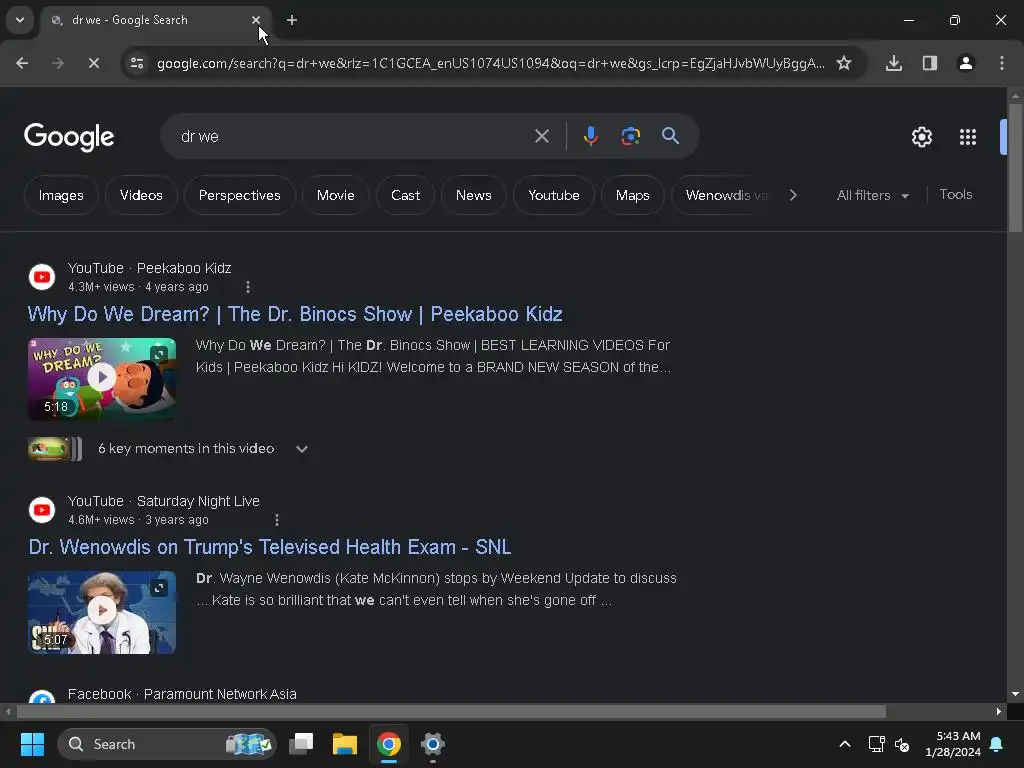
Task: Open Settings gear on the taskbar
Action: tap(432, 744)
